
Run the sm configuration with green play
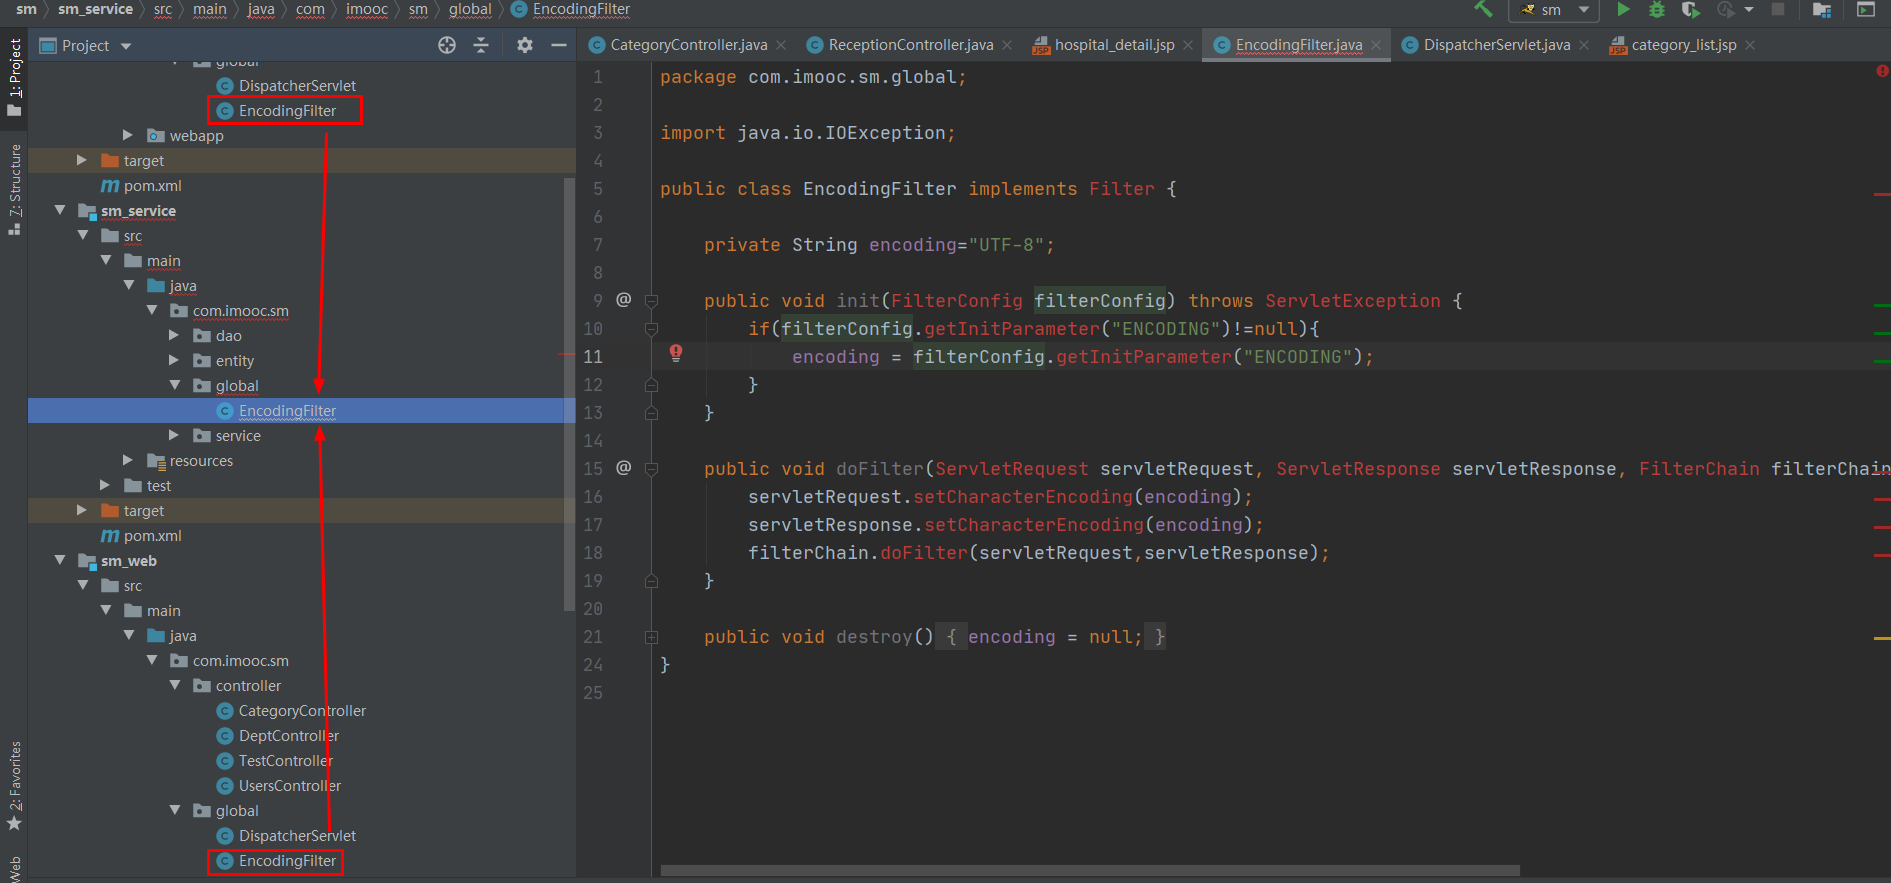point(1623,9)
